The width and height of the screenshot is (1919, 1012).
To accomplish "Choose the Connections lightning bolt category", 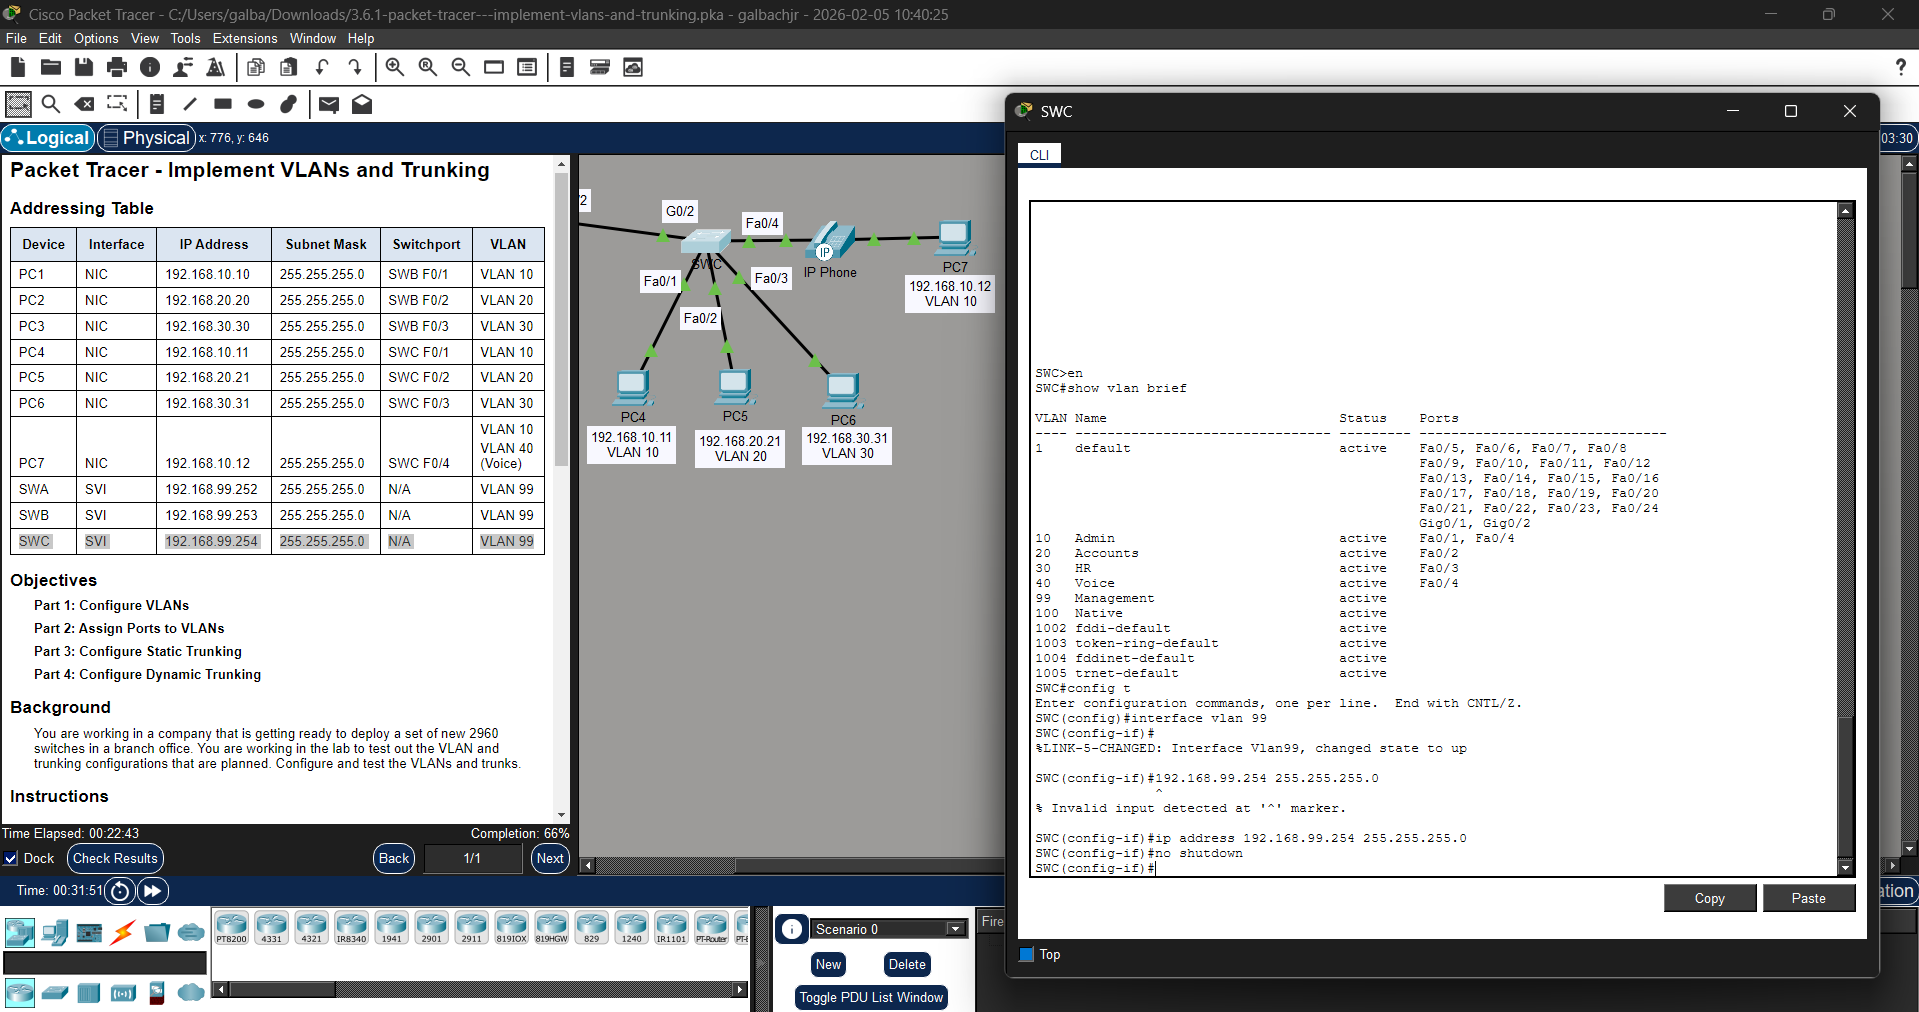I will 123,933.
